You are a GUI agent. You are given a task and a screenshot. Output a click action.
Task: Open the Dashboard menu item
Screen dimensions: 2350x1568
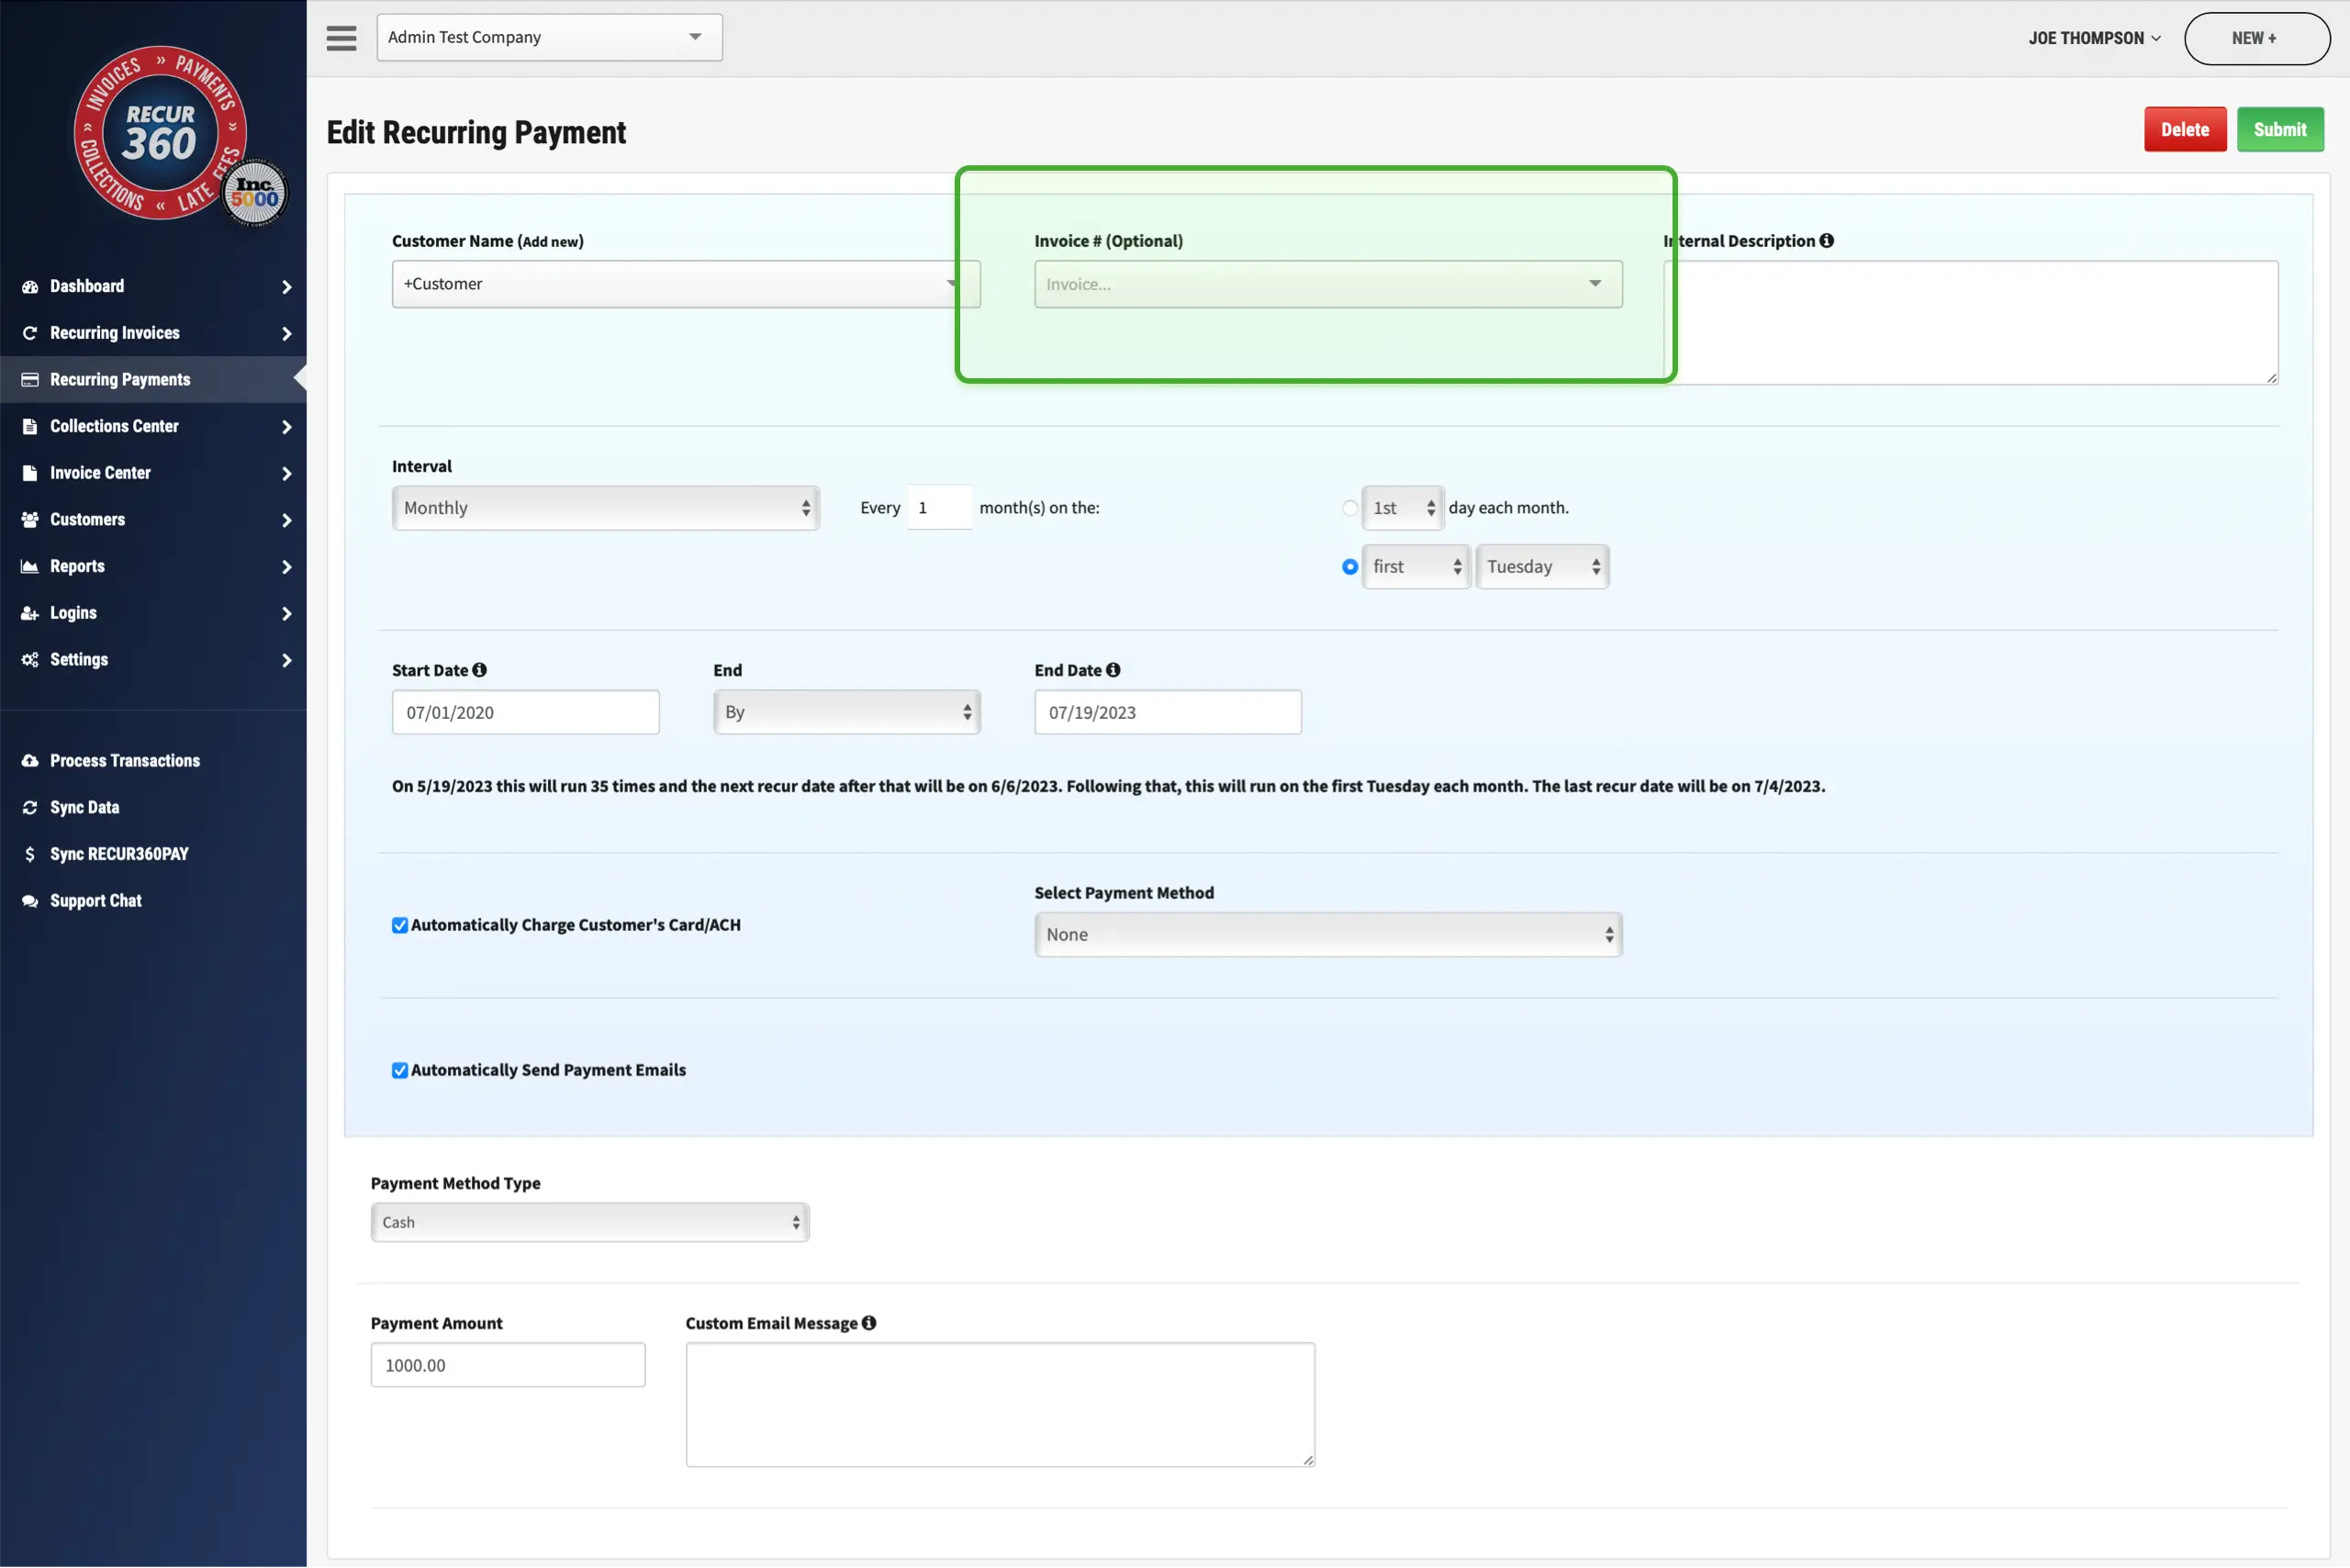[x=153, y=287]
